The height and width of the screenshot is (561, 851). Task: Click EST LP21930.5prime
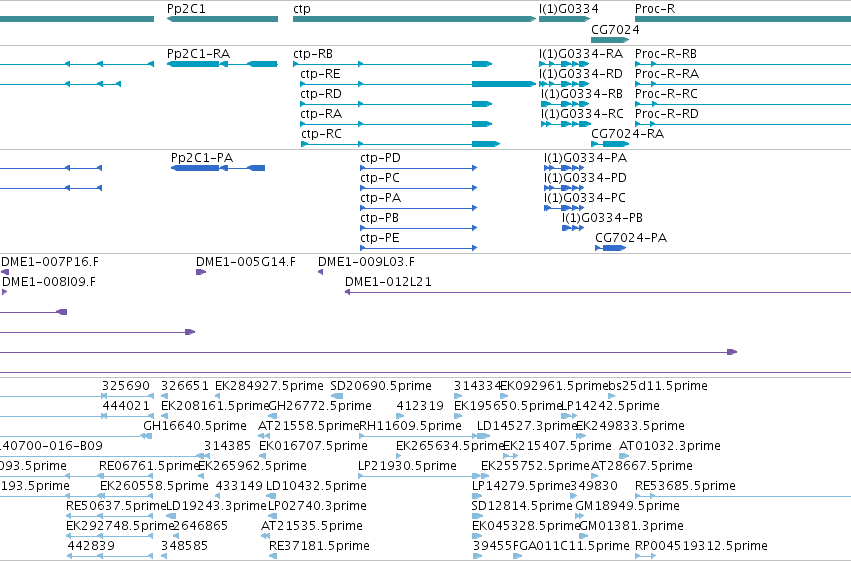point(408,466)
